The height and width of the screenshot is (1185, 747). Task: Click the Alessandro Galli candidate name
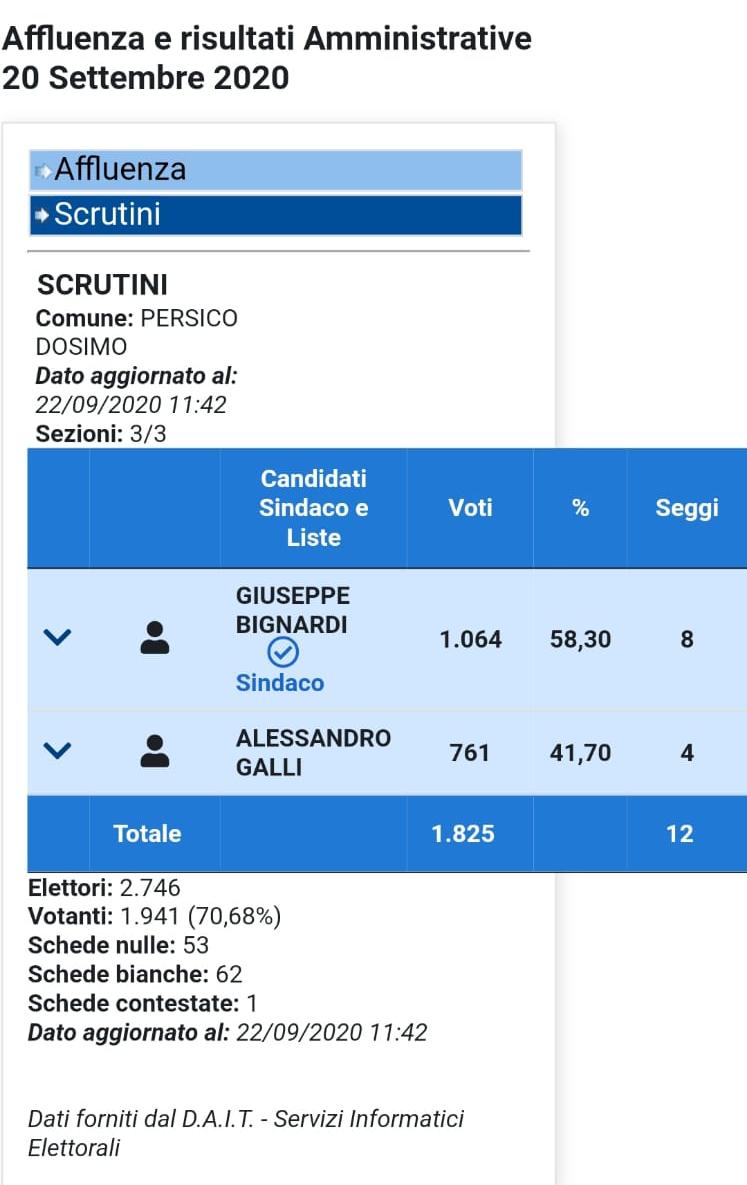(x=313, y=752)
